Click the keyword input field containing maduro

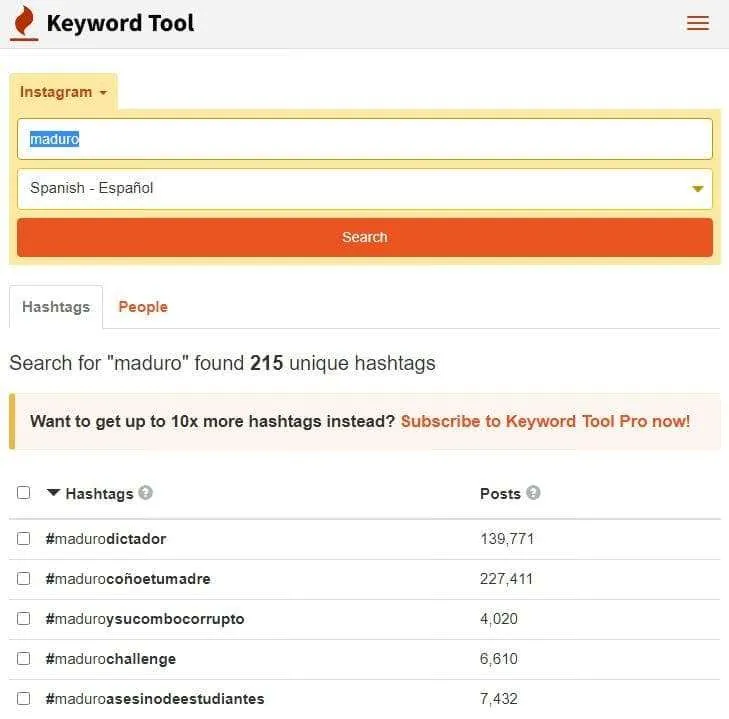(364, 139)
